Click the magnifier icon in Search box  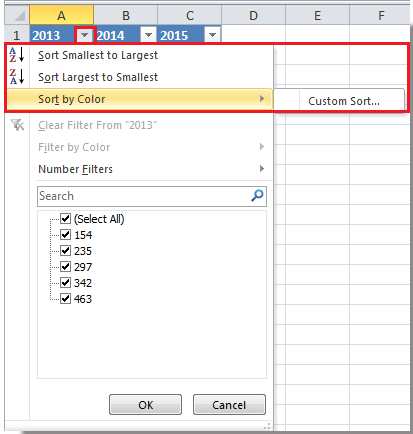coord(257,196)
